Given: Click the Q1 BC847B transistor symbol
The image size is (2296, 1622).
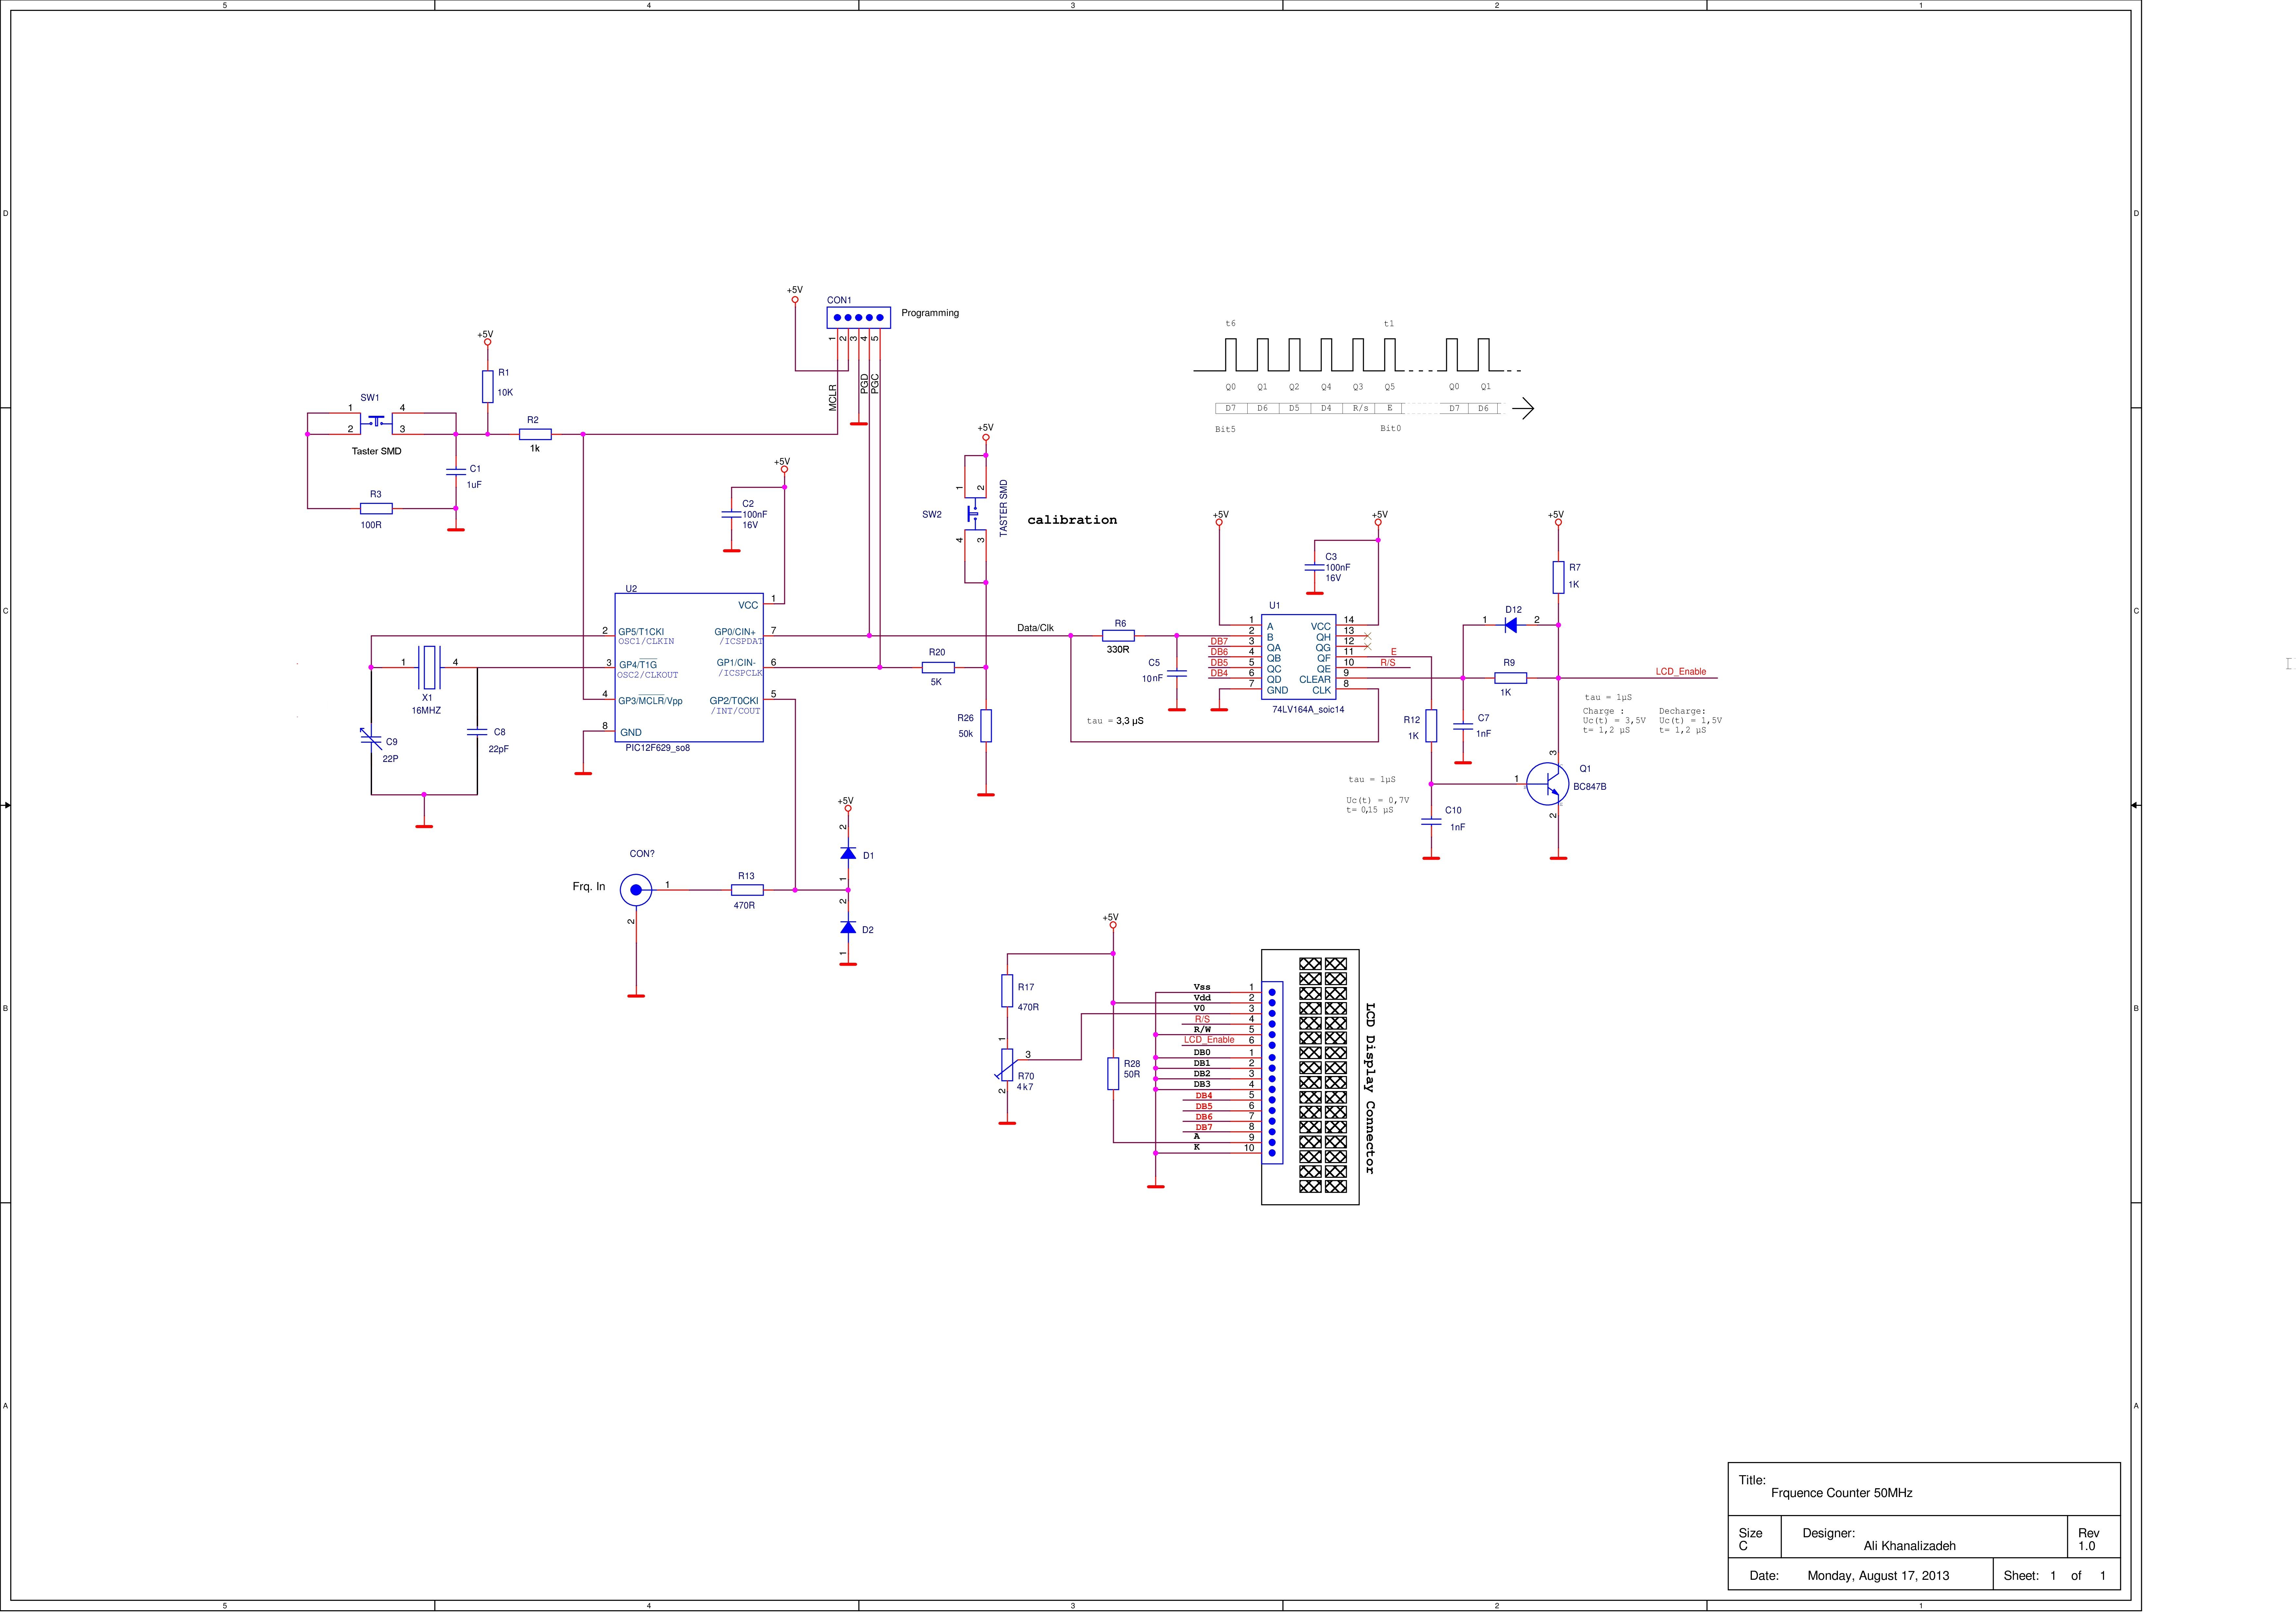Looking at the screenshot, I should 1548,784.
